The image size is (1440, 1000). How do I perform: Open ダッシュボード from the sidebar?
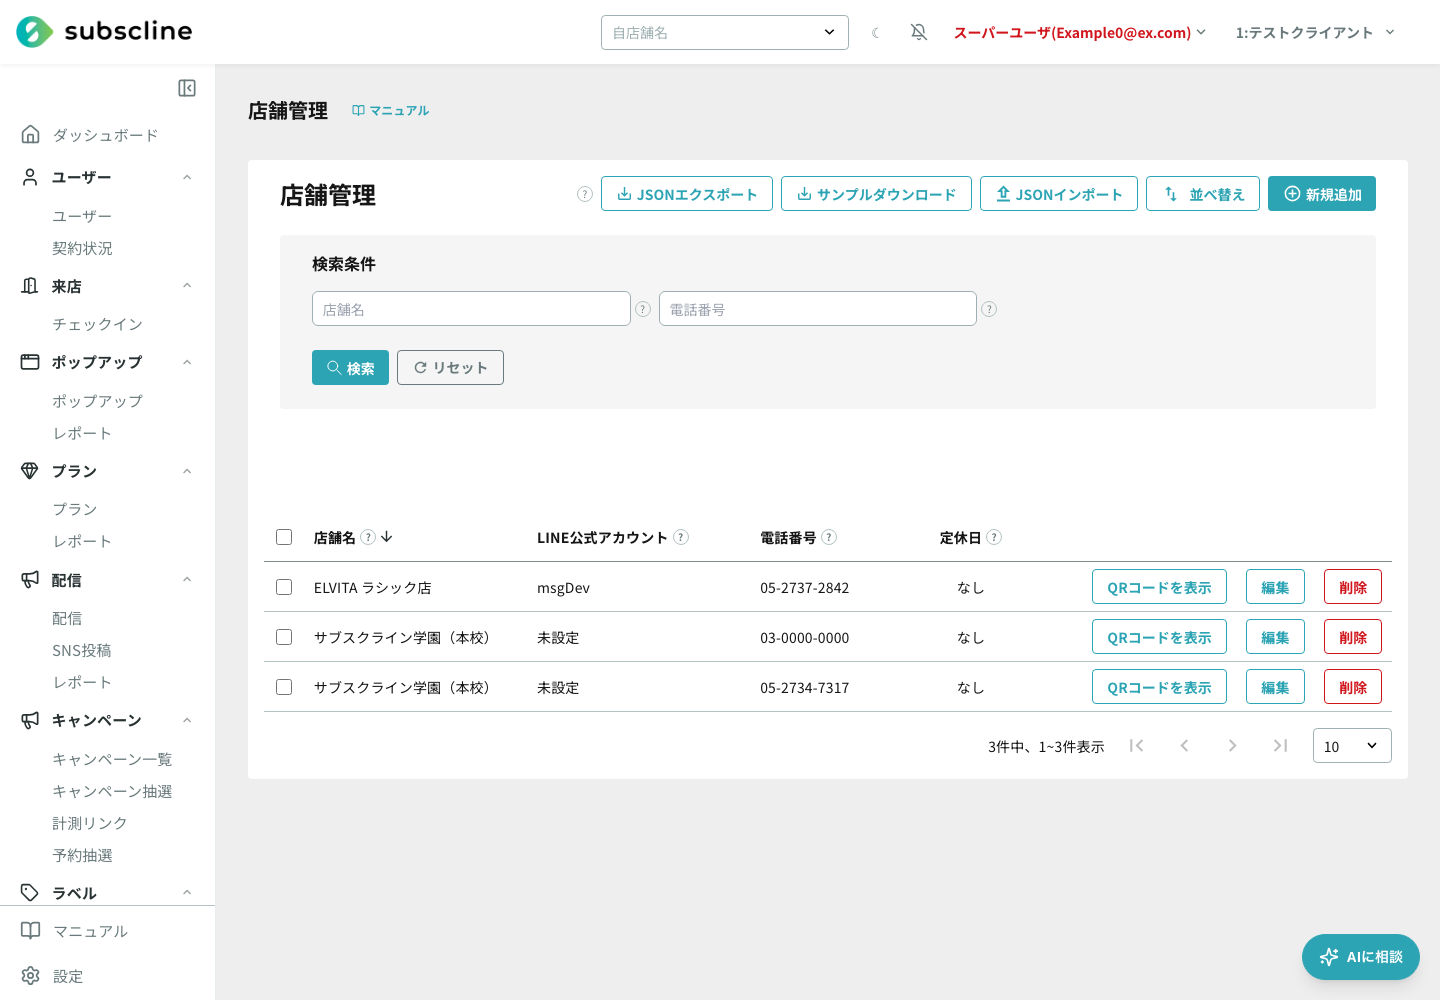(107, 135)
